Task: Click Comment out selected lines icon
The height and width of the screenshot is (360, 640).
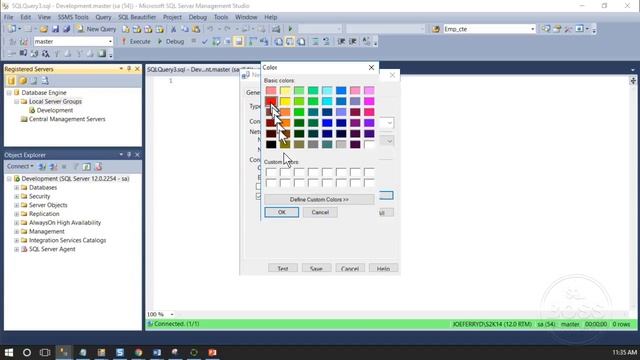Action: 315,41
